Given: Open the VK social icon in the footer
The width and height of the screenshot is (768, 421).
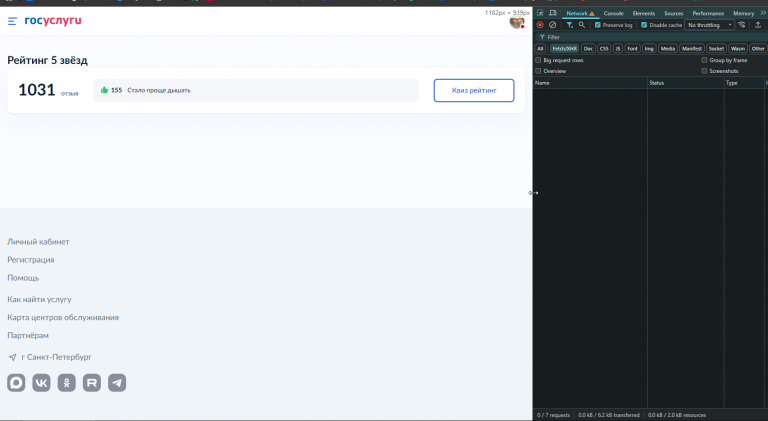Looking at the screenshot, I should point(42,383).
